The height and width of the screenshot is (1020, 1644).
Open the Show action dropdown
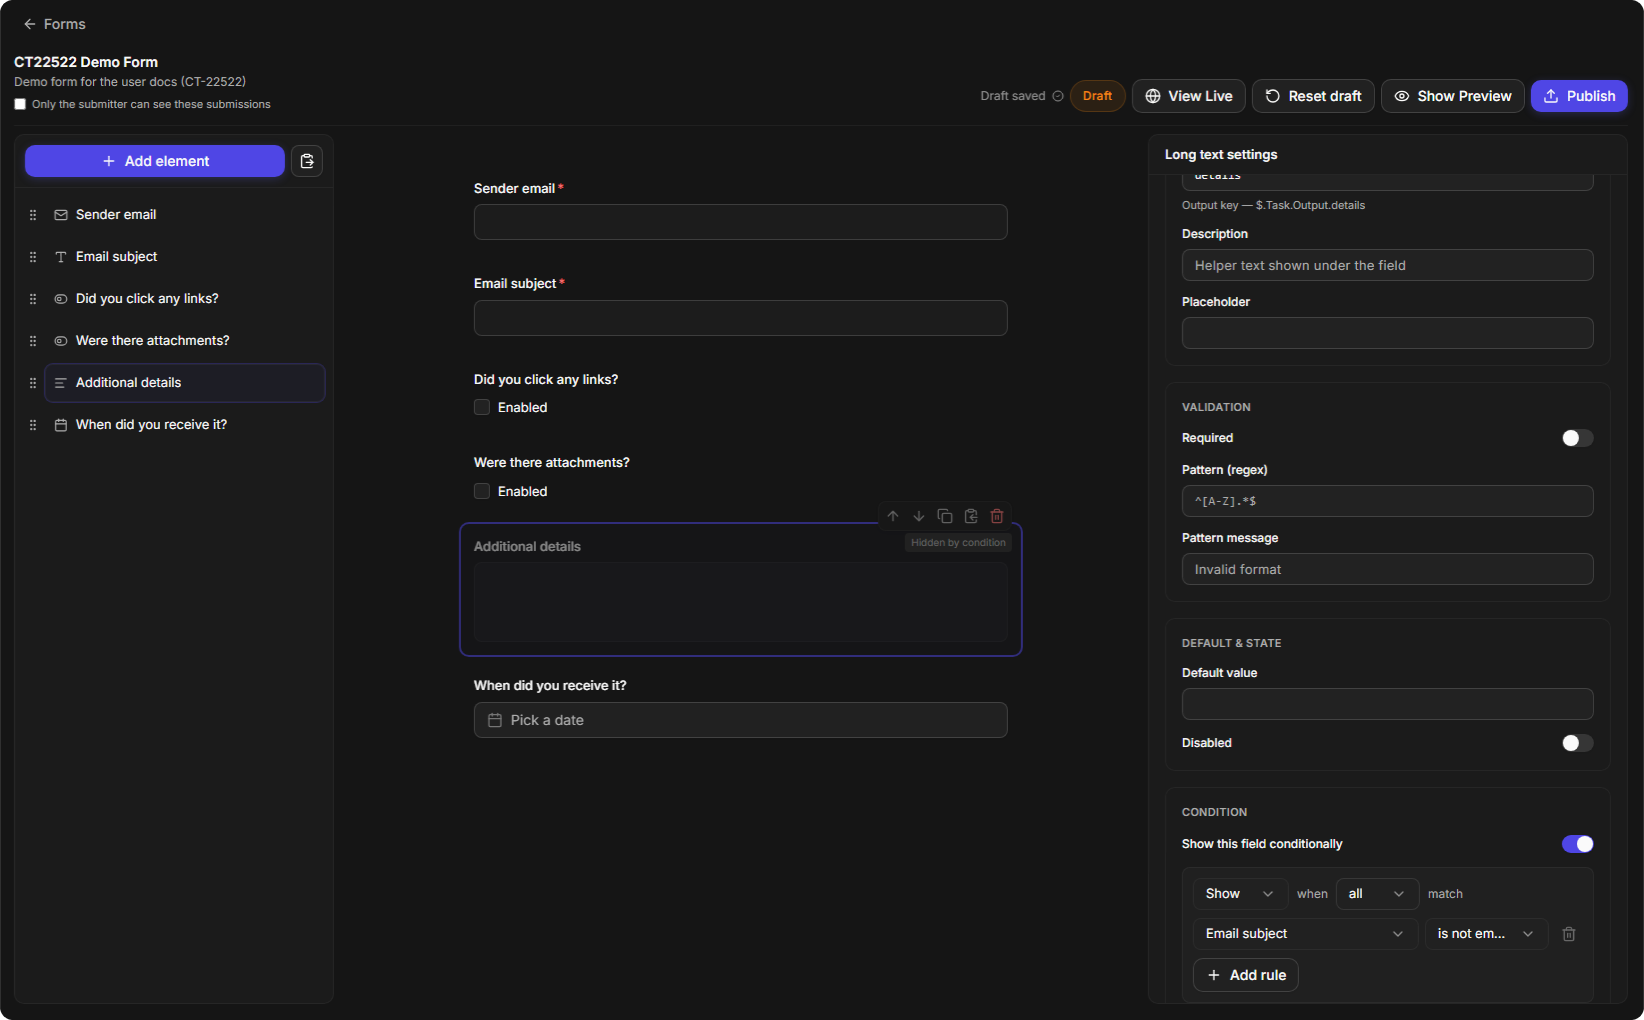pos(1240,894)
